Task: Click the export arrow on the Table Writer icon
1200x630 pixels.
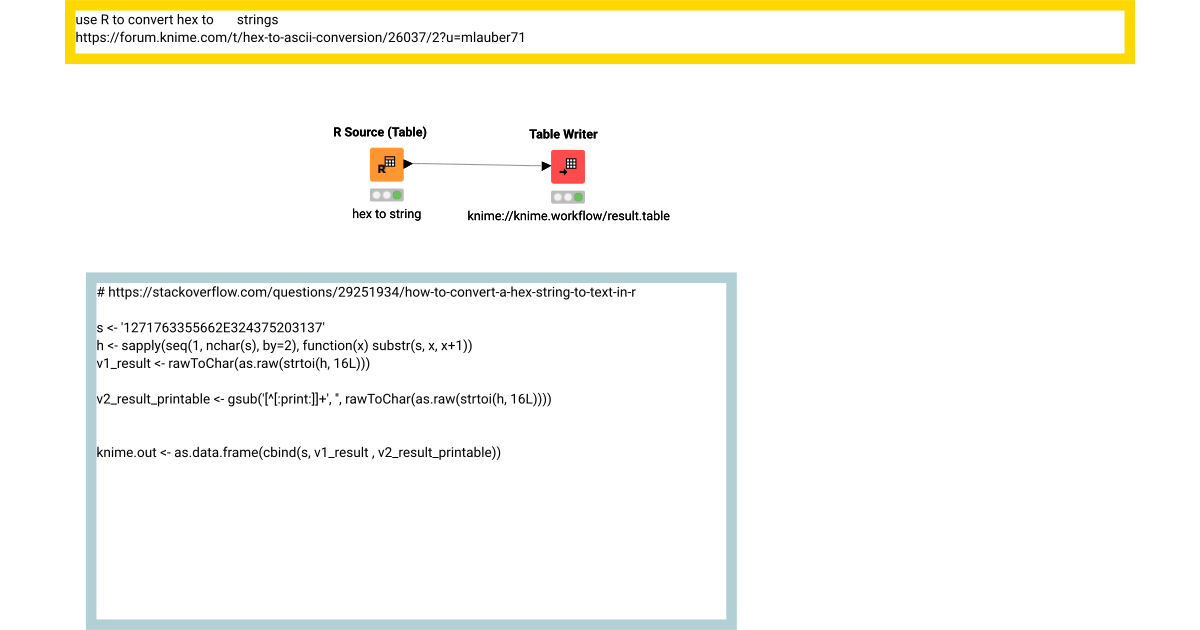Action: pyautogui.click(x=565, y=172)
